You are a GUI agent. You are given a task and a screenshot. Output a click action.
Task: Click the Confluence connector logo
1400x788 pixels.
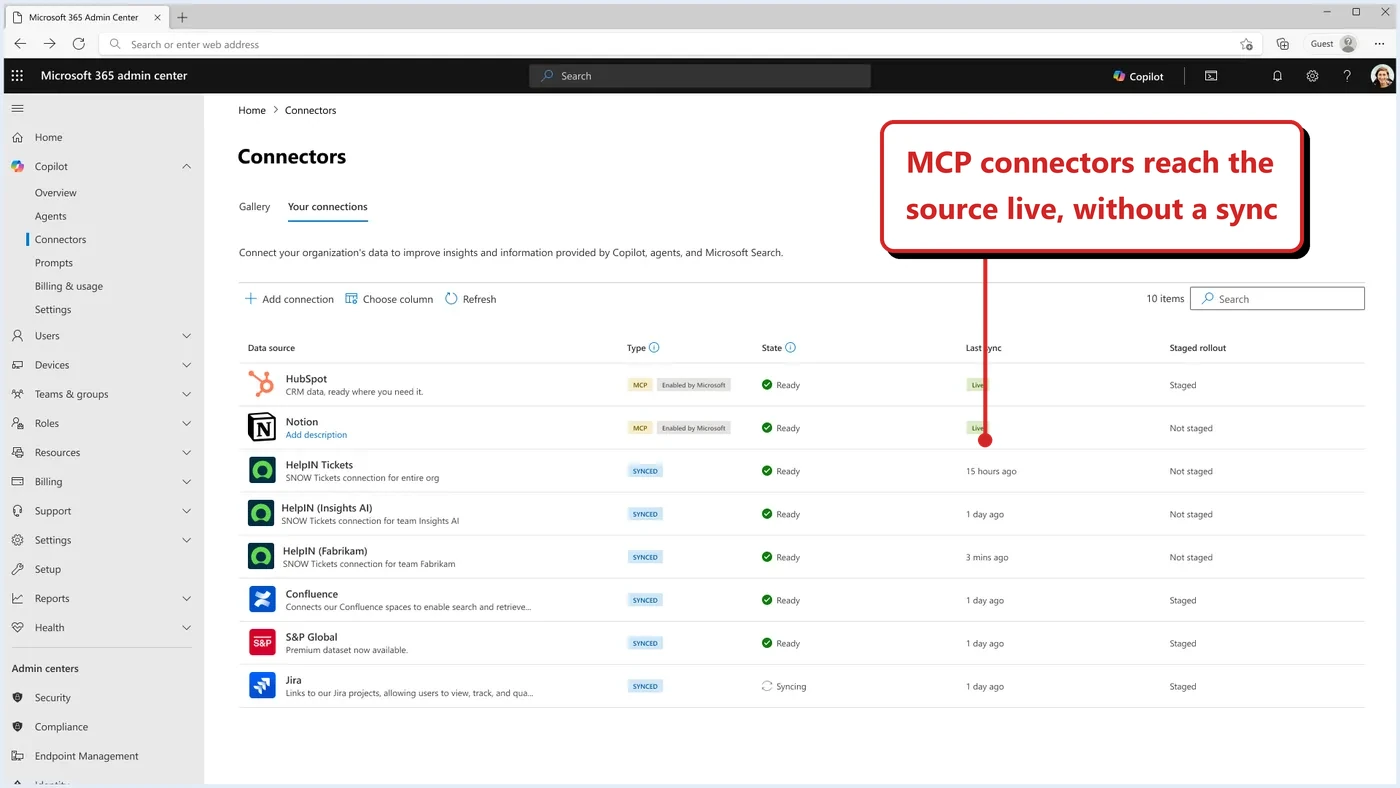click(x=262, y=599)
